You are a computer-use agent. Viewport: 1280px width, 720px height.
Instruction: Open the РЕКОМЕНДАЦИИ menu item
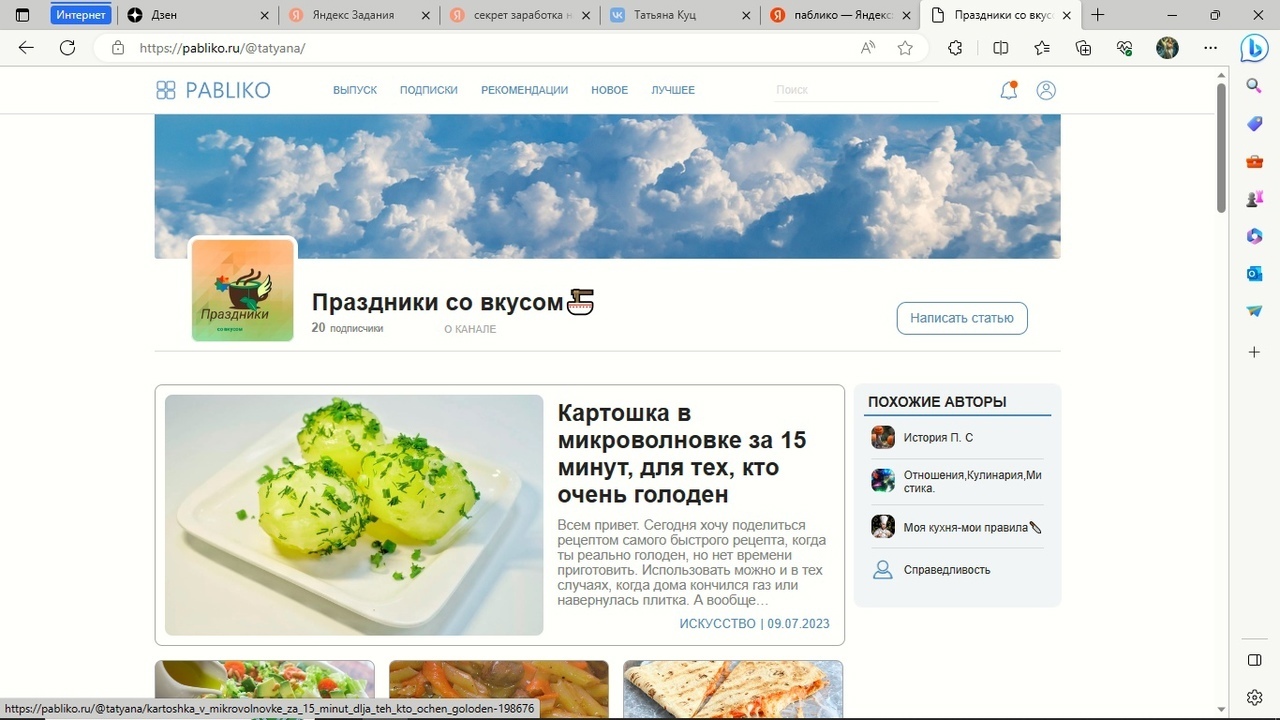[x=524, y=90]
